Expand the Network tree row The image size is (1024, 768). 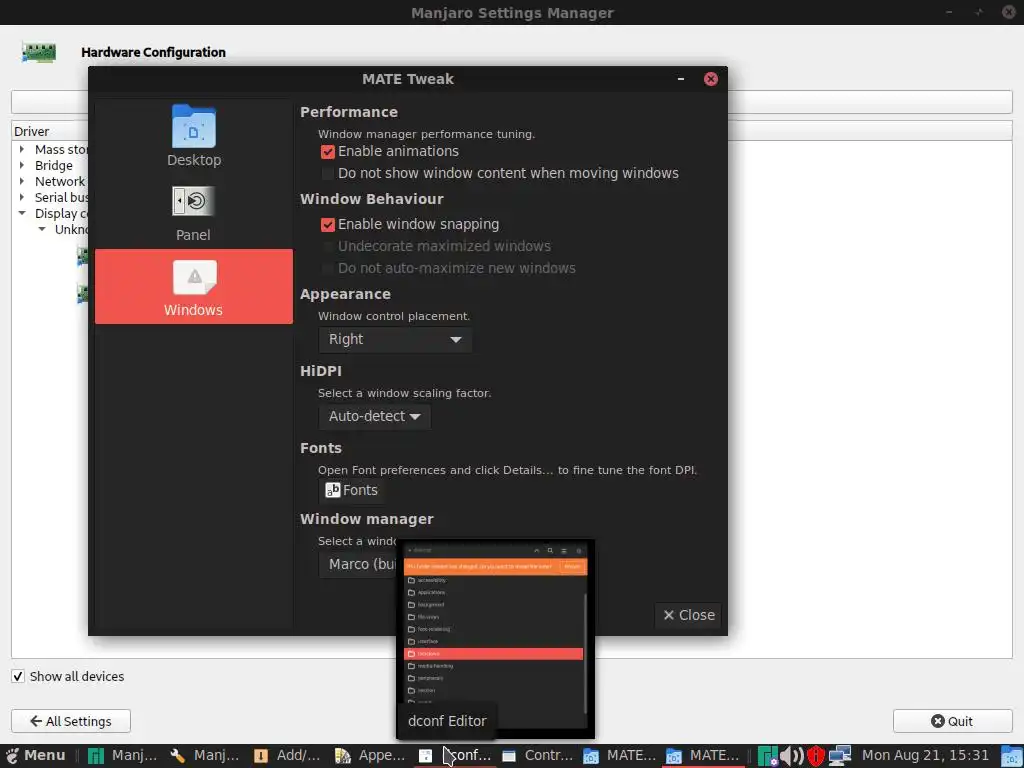point(22,182)
